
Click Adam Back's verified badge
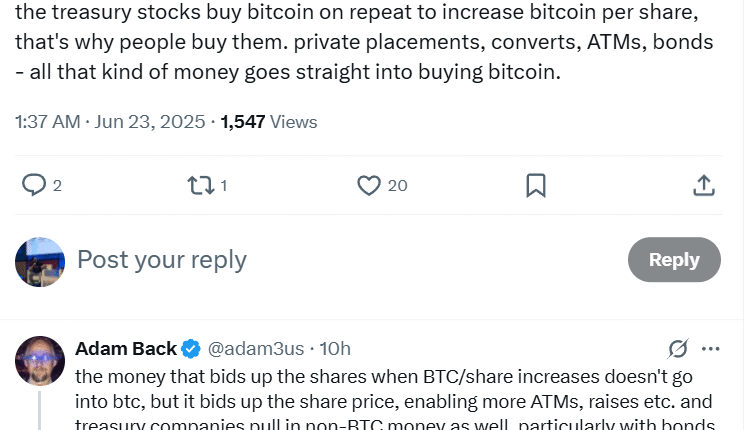(x=190, y=349)
